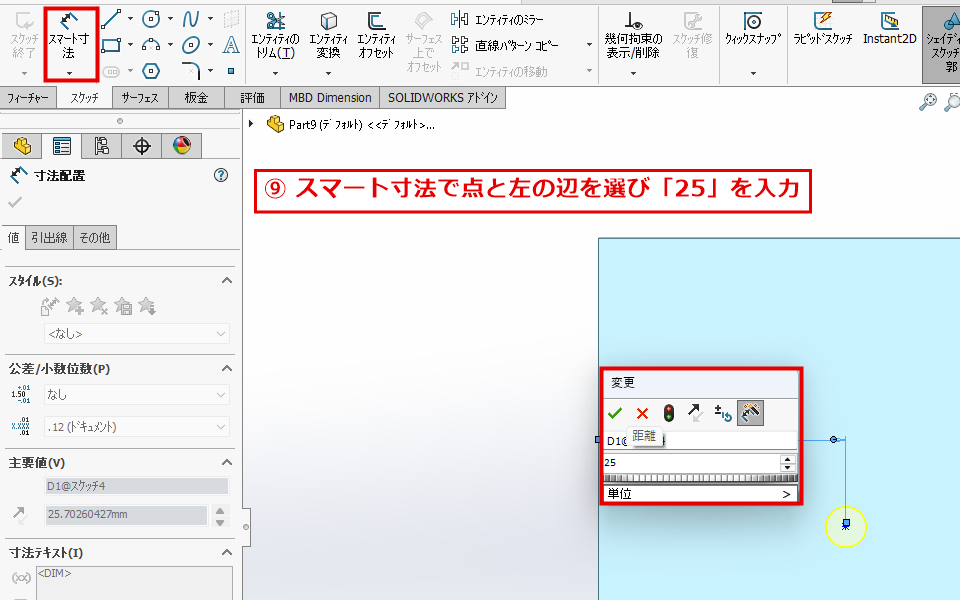
Task: Click Convert Entities (エンティティ変換)
Action: point(328,36)
